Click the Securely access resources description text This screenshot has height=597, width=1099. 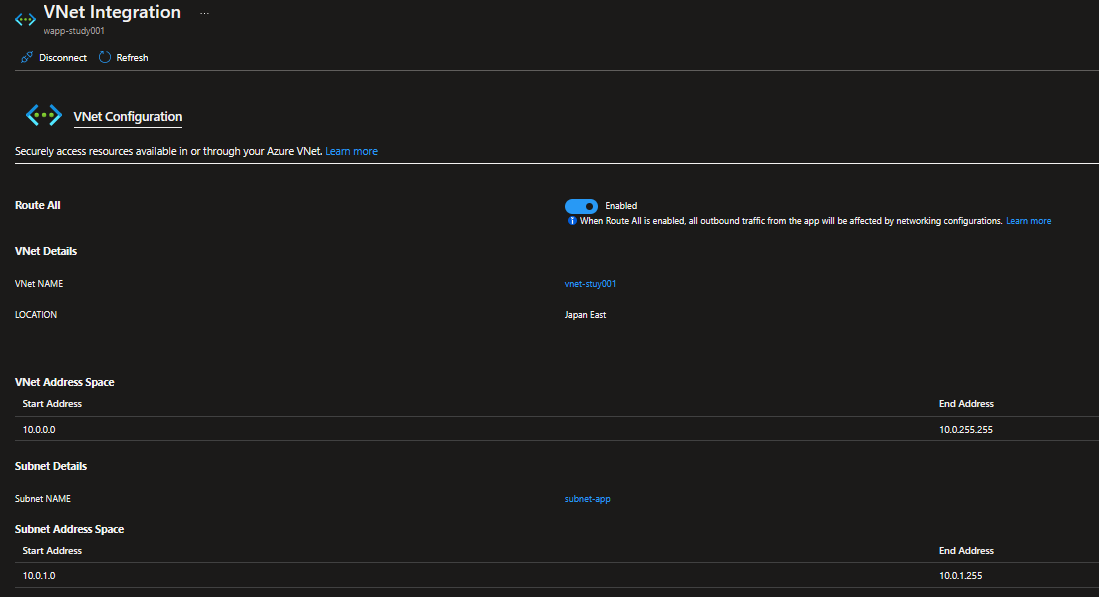[x=168, y=151]
